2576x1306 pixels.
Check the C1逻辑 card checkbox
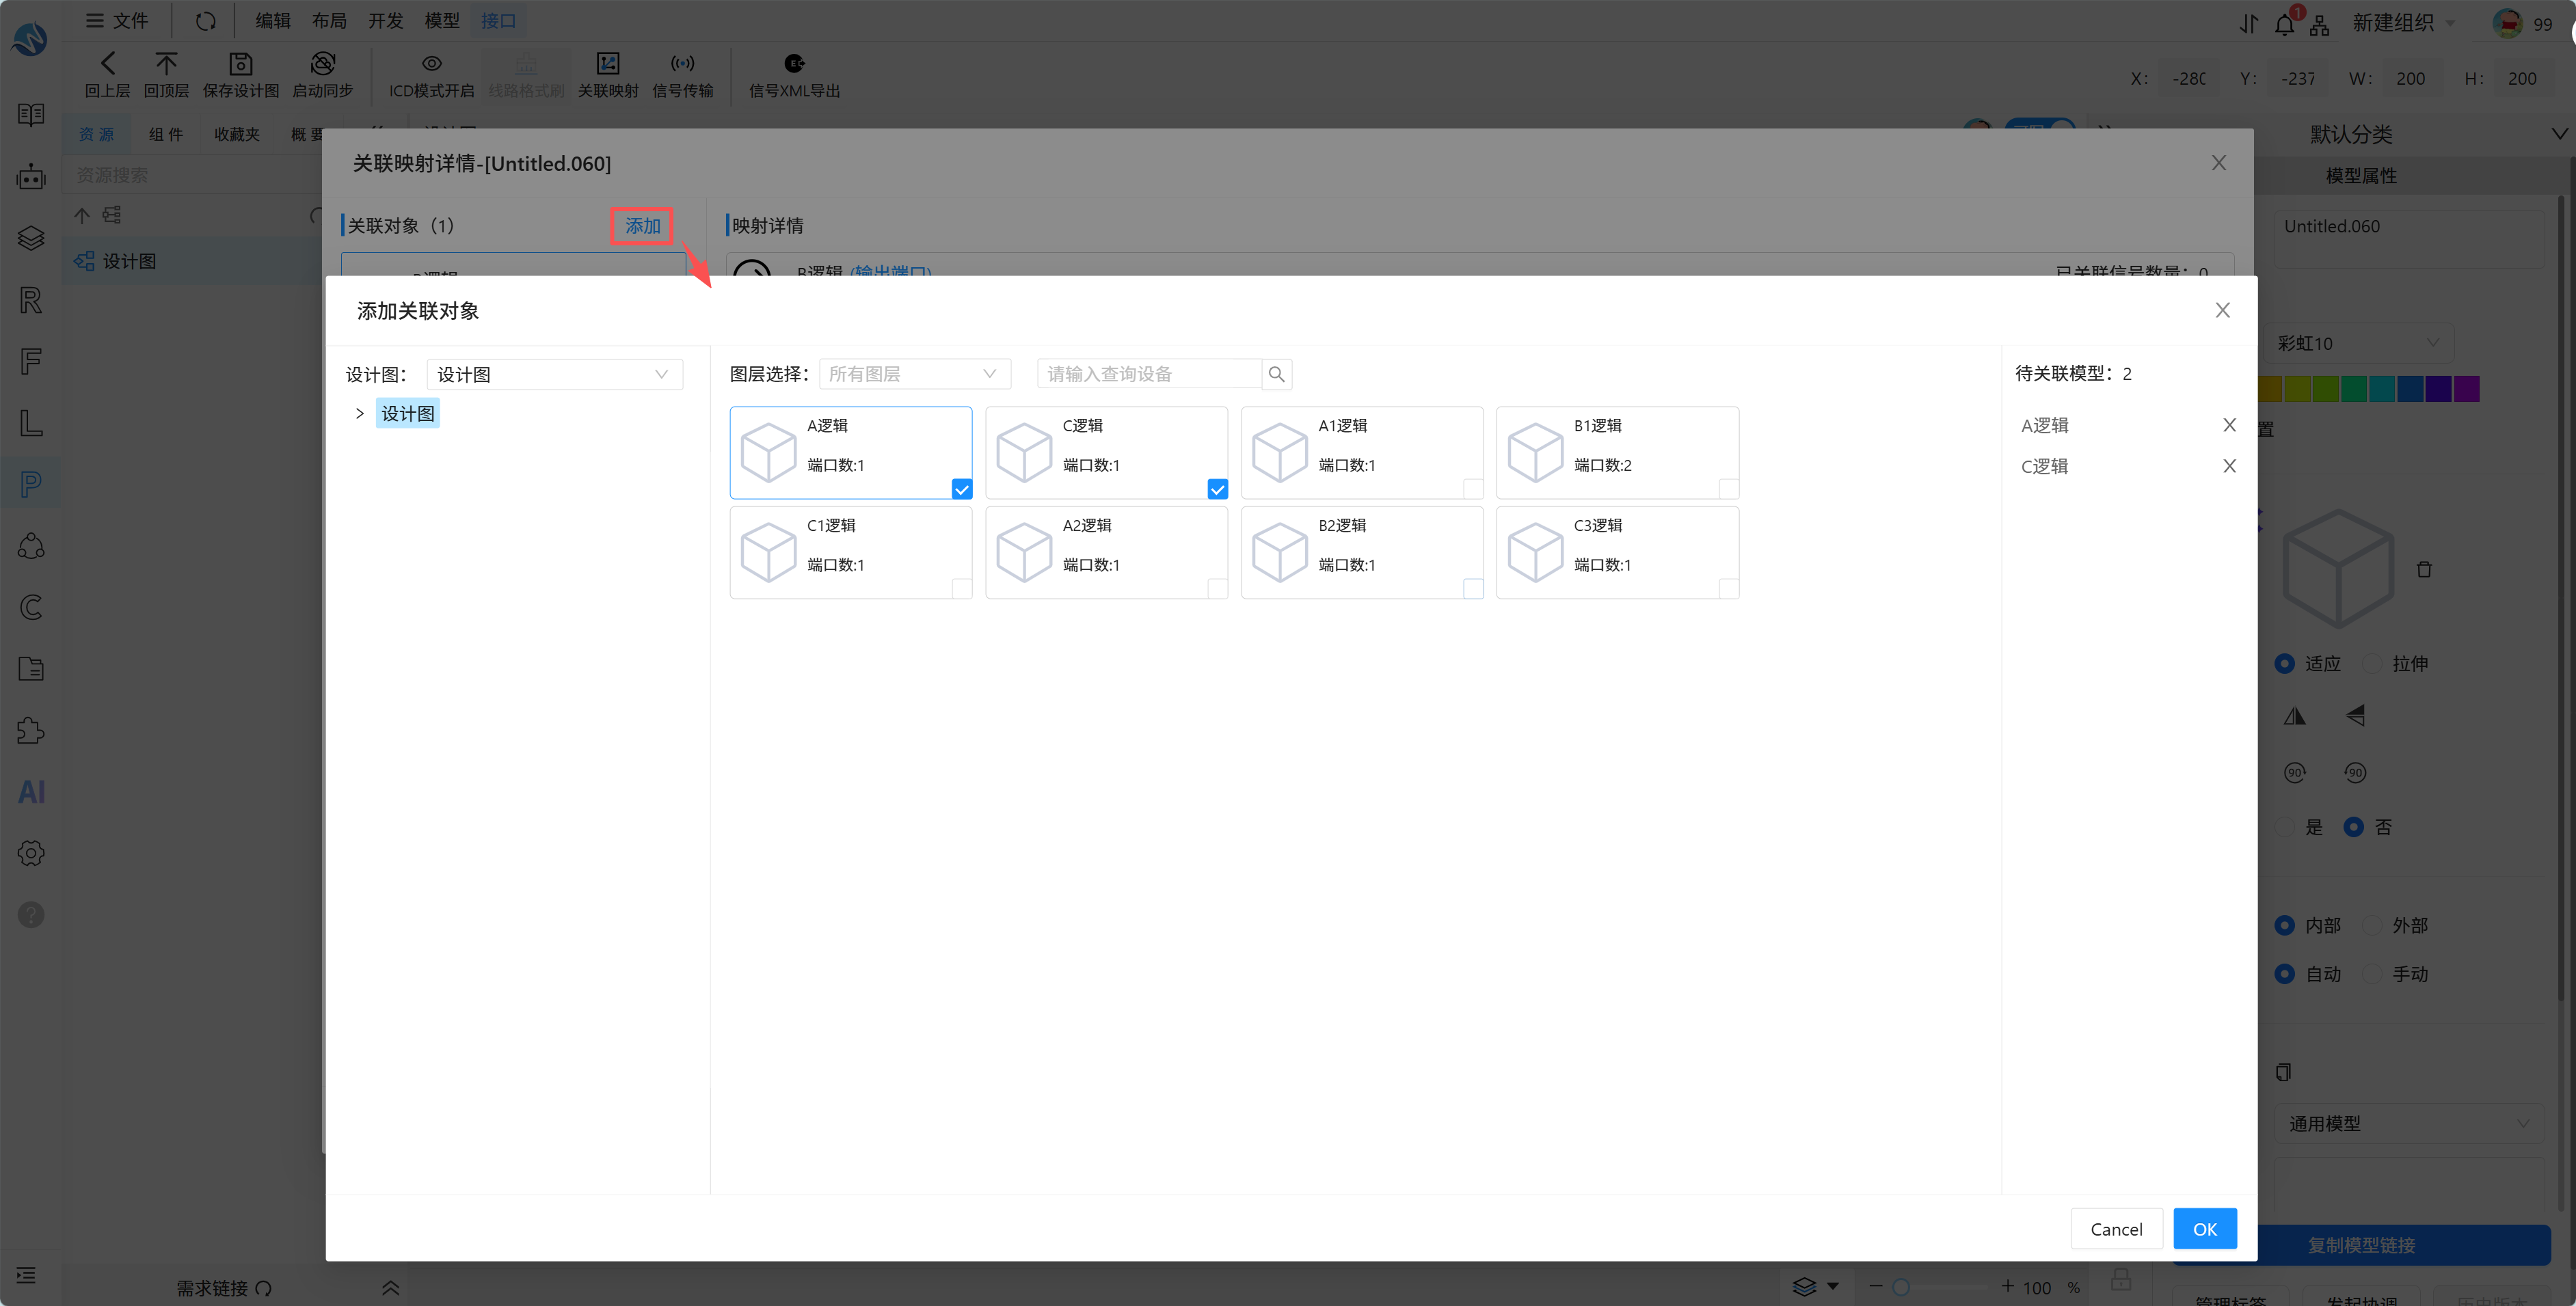coord(961,589)
